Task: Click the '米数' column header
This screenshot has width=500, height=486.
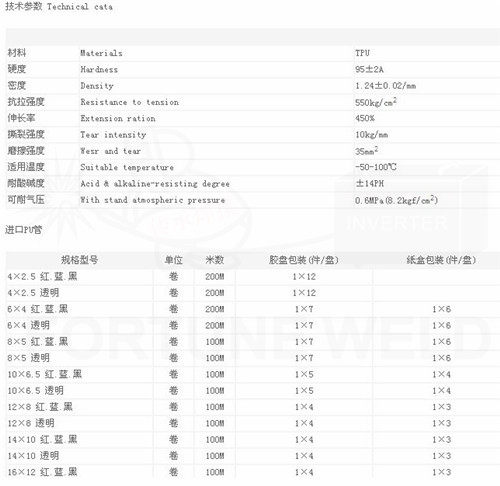Action: click(214, 260)
